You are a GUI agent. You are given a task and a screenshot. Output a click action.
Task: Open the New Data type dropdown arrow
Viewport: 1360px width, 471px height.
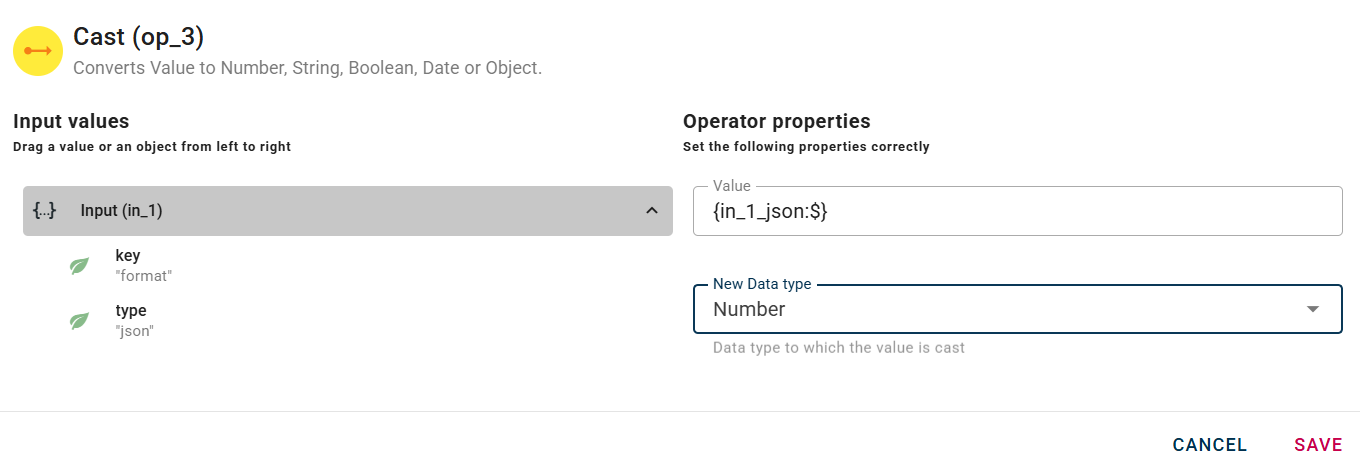(1313, 309)
